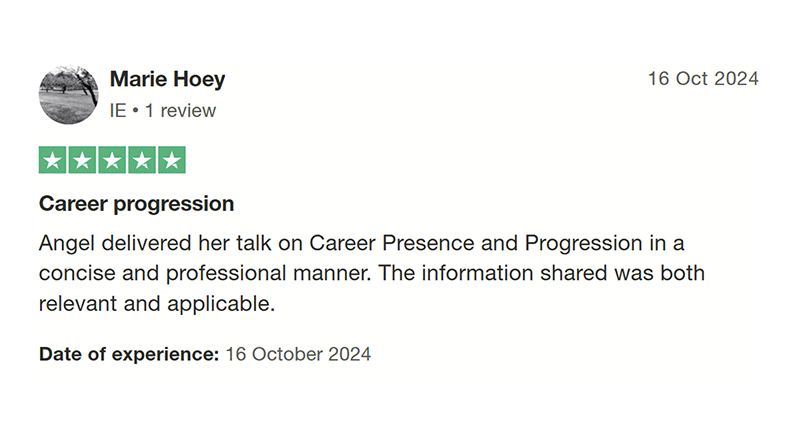800x433 pixels.
Task: Open the Marie Hoey reviewer name
Action: pyautogui.click(x=167, y=79)
